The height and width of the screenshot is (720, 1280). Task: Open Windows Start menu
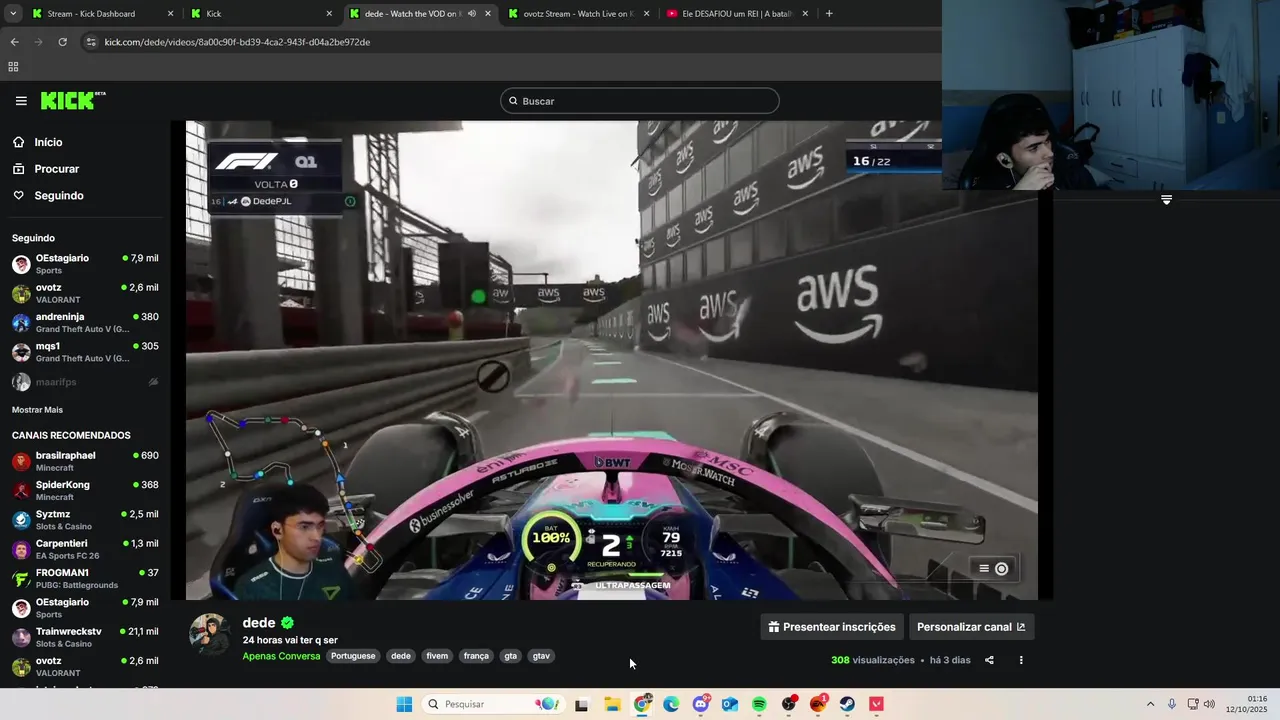(x=404, y=704)
